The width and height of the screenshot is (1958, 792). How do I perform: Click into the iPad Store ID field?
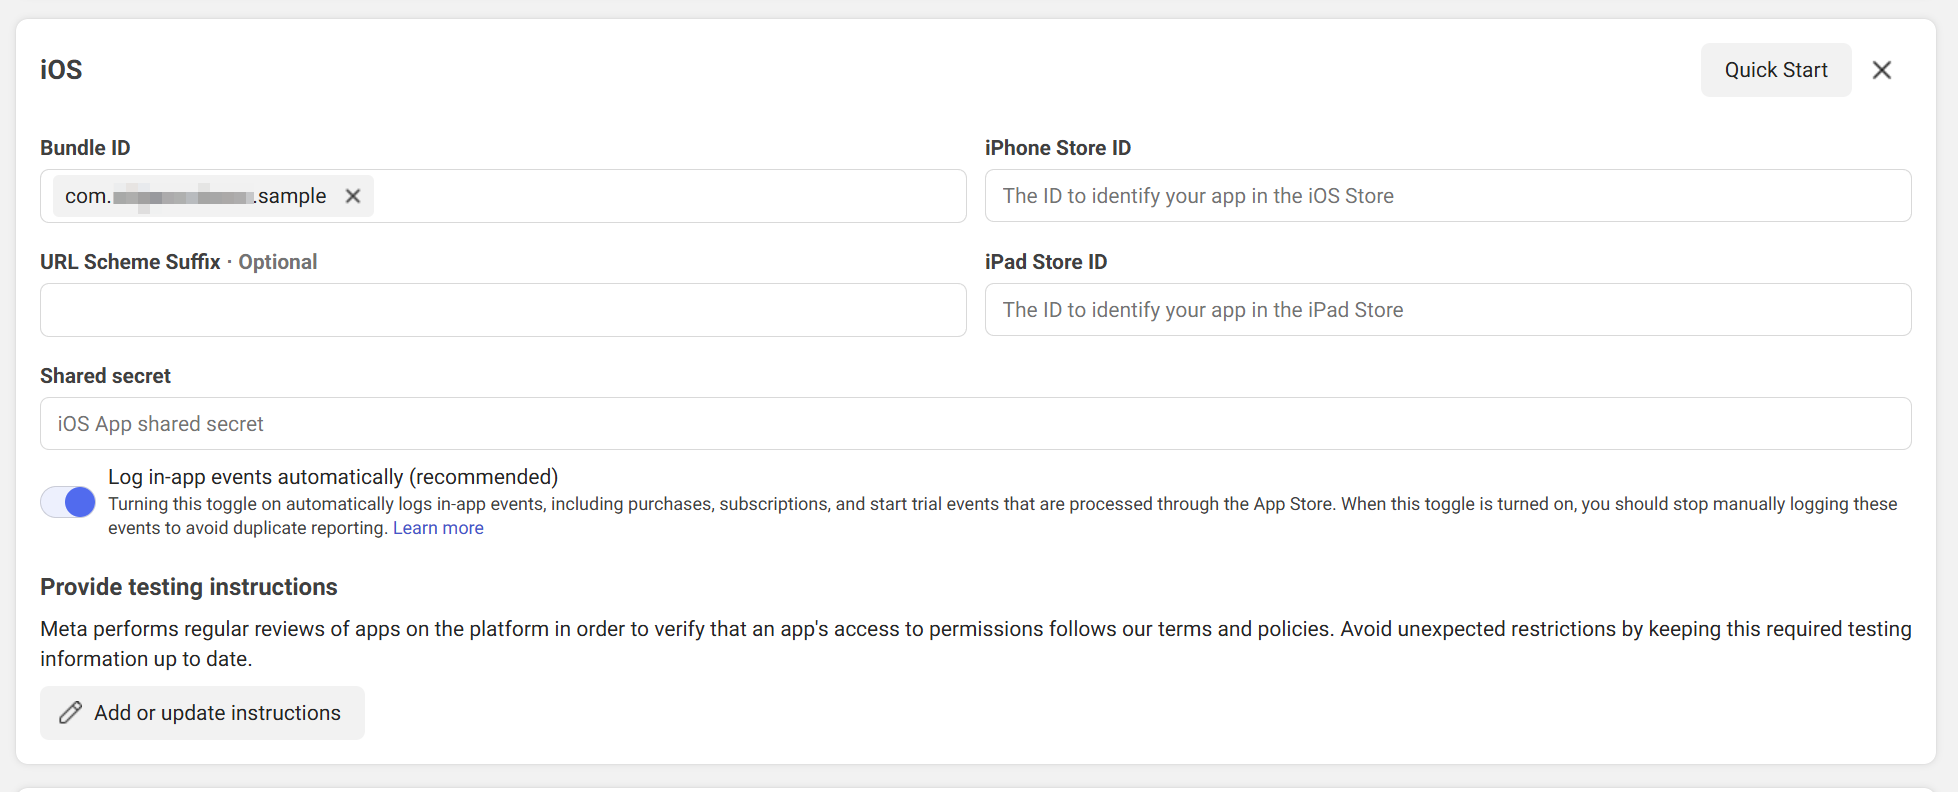tap(1447, 309)
